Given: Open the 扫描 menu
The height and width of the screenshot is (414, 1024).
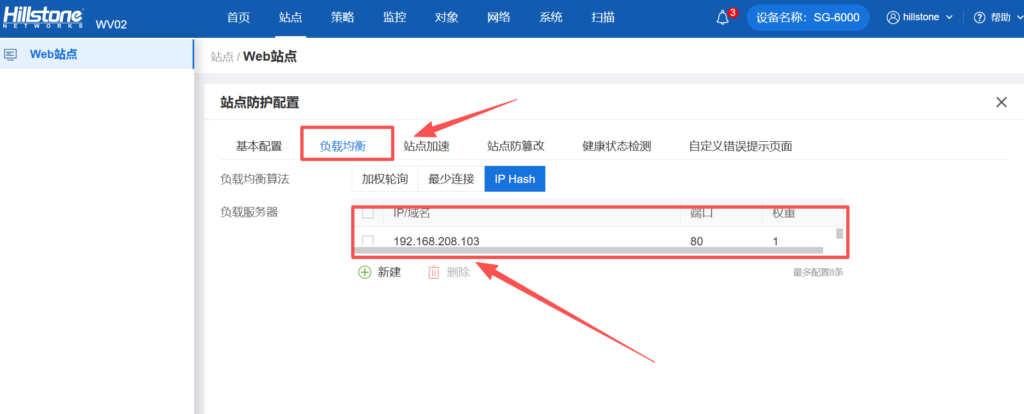Looking at the screenshot, I should (x=603, y=18).
